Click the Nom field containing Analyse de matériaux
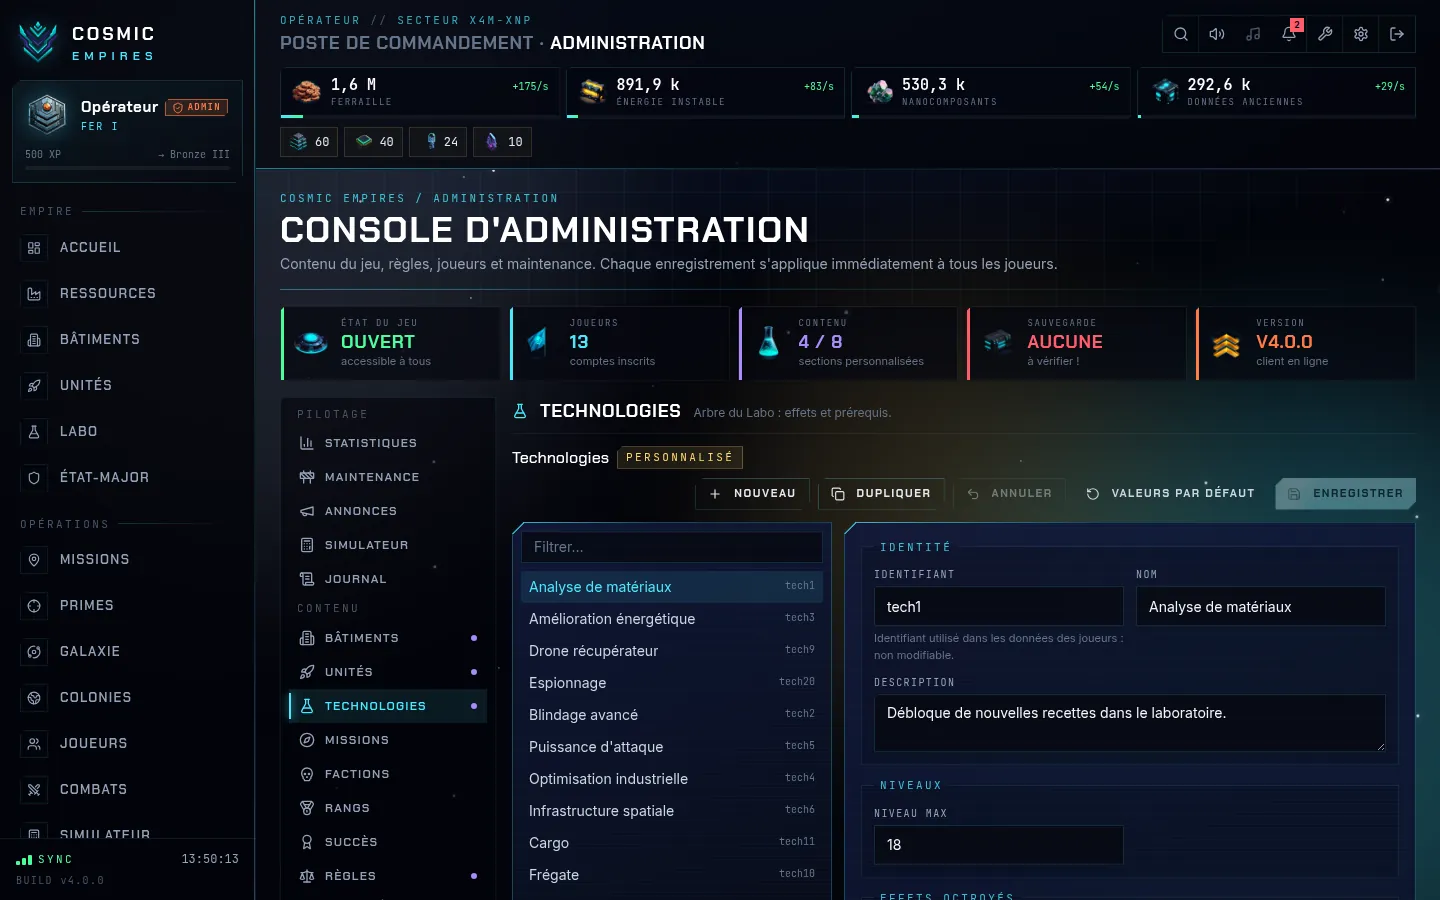The height and width of the screenshot is (900, 1440). pyautogui.click(x=1261, y=607)
